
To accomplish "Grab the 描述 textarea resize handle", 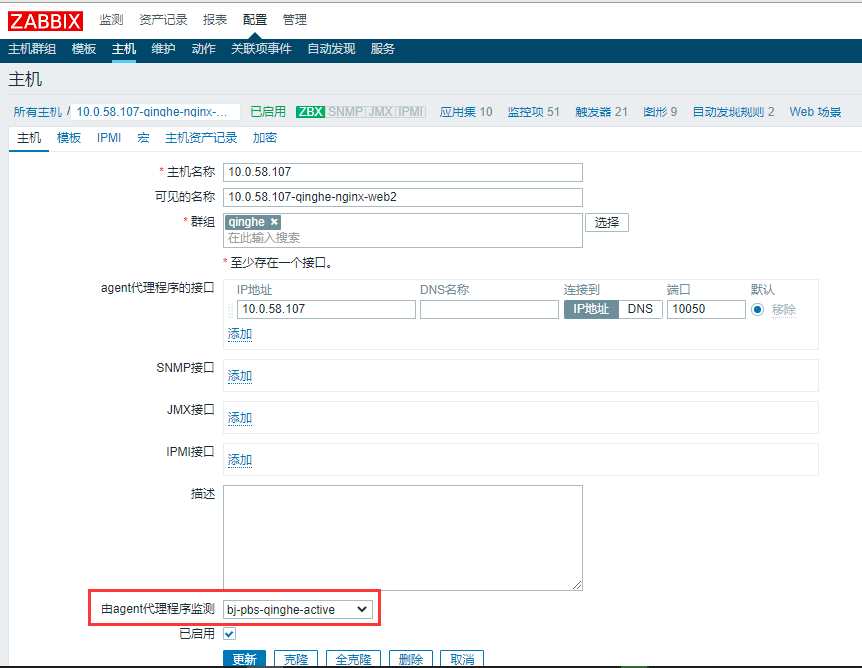I will pos(577,586).
